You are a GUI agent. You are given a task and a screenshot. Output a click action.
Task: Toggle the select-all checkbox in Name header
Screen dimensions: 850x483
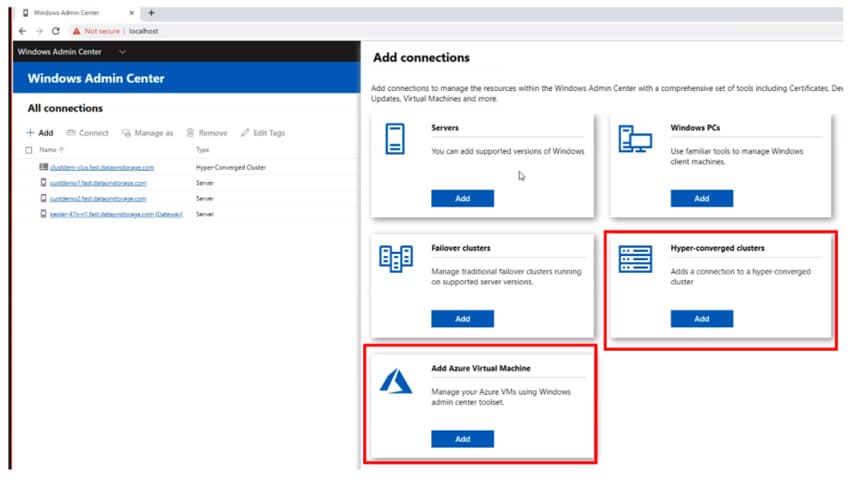(29, 150)
